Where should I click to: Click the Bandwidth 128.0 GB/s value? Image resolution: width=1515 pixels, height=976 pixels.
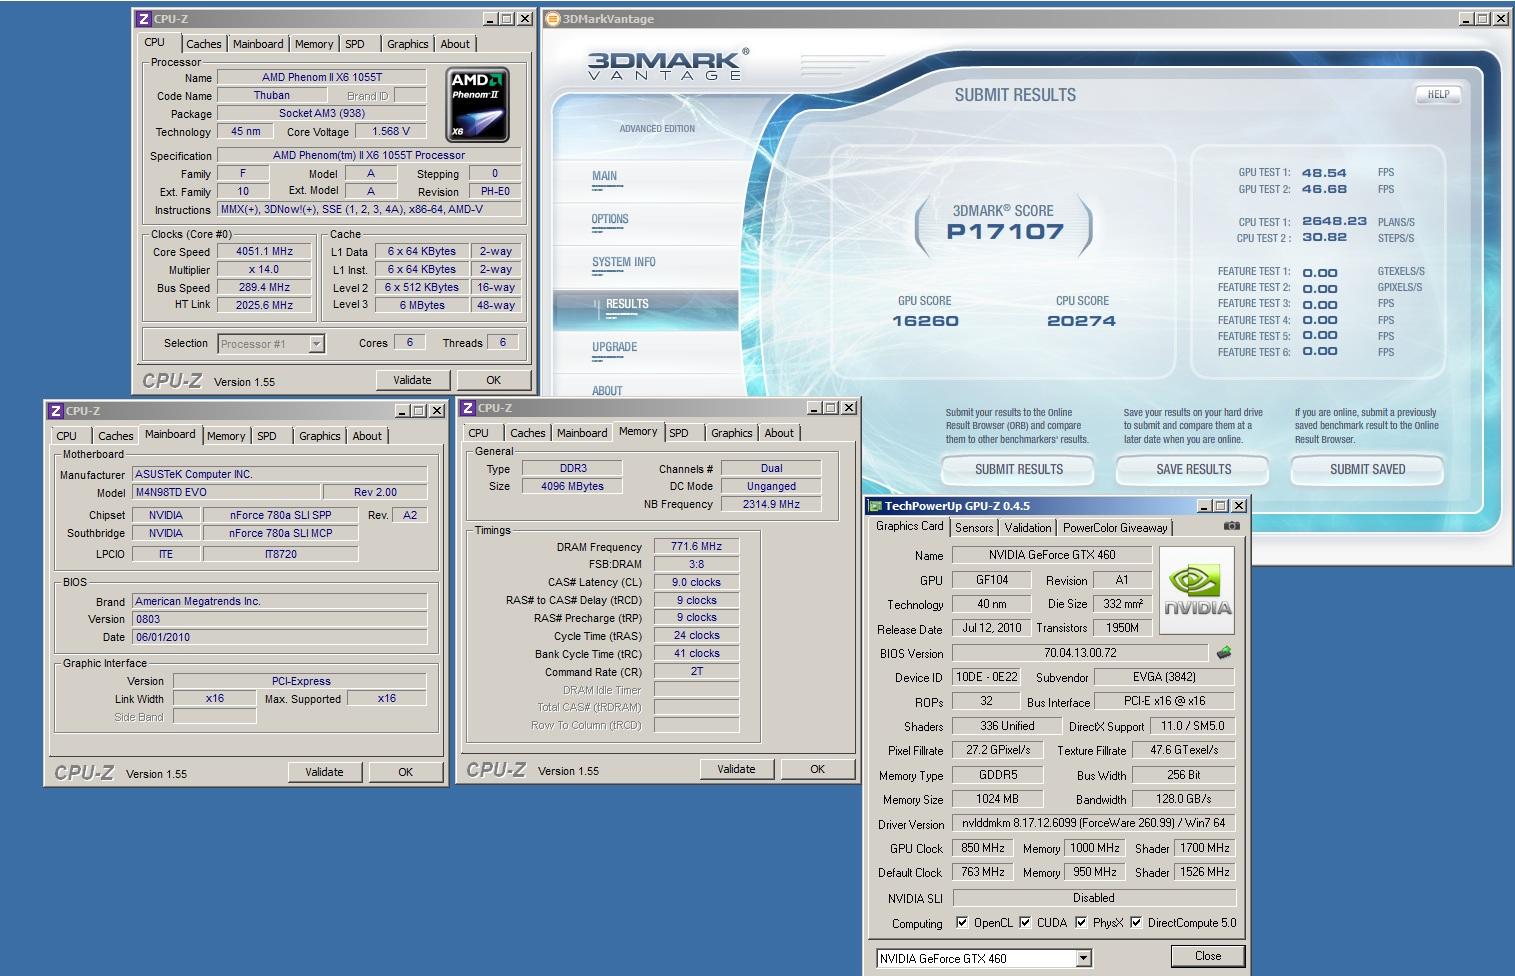pos(1184,799)
